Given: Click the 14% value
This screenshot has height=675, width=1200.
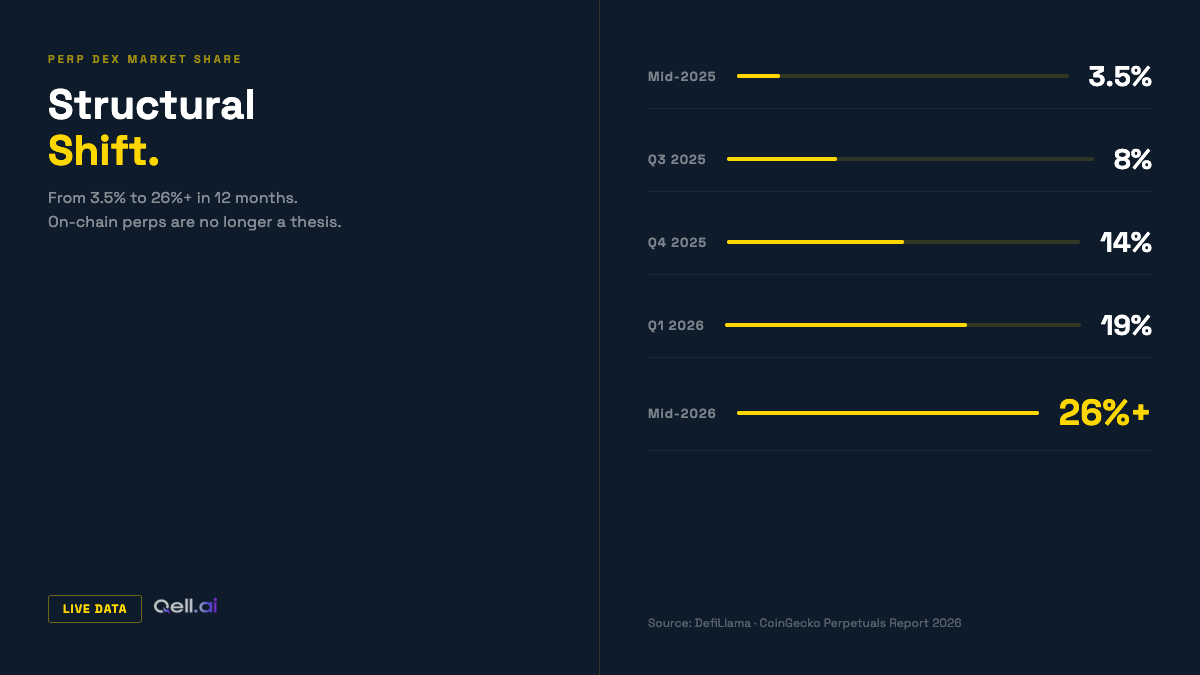Looking at the screenshot, I should 1126,242.
